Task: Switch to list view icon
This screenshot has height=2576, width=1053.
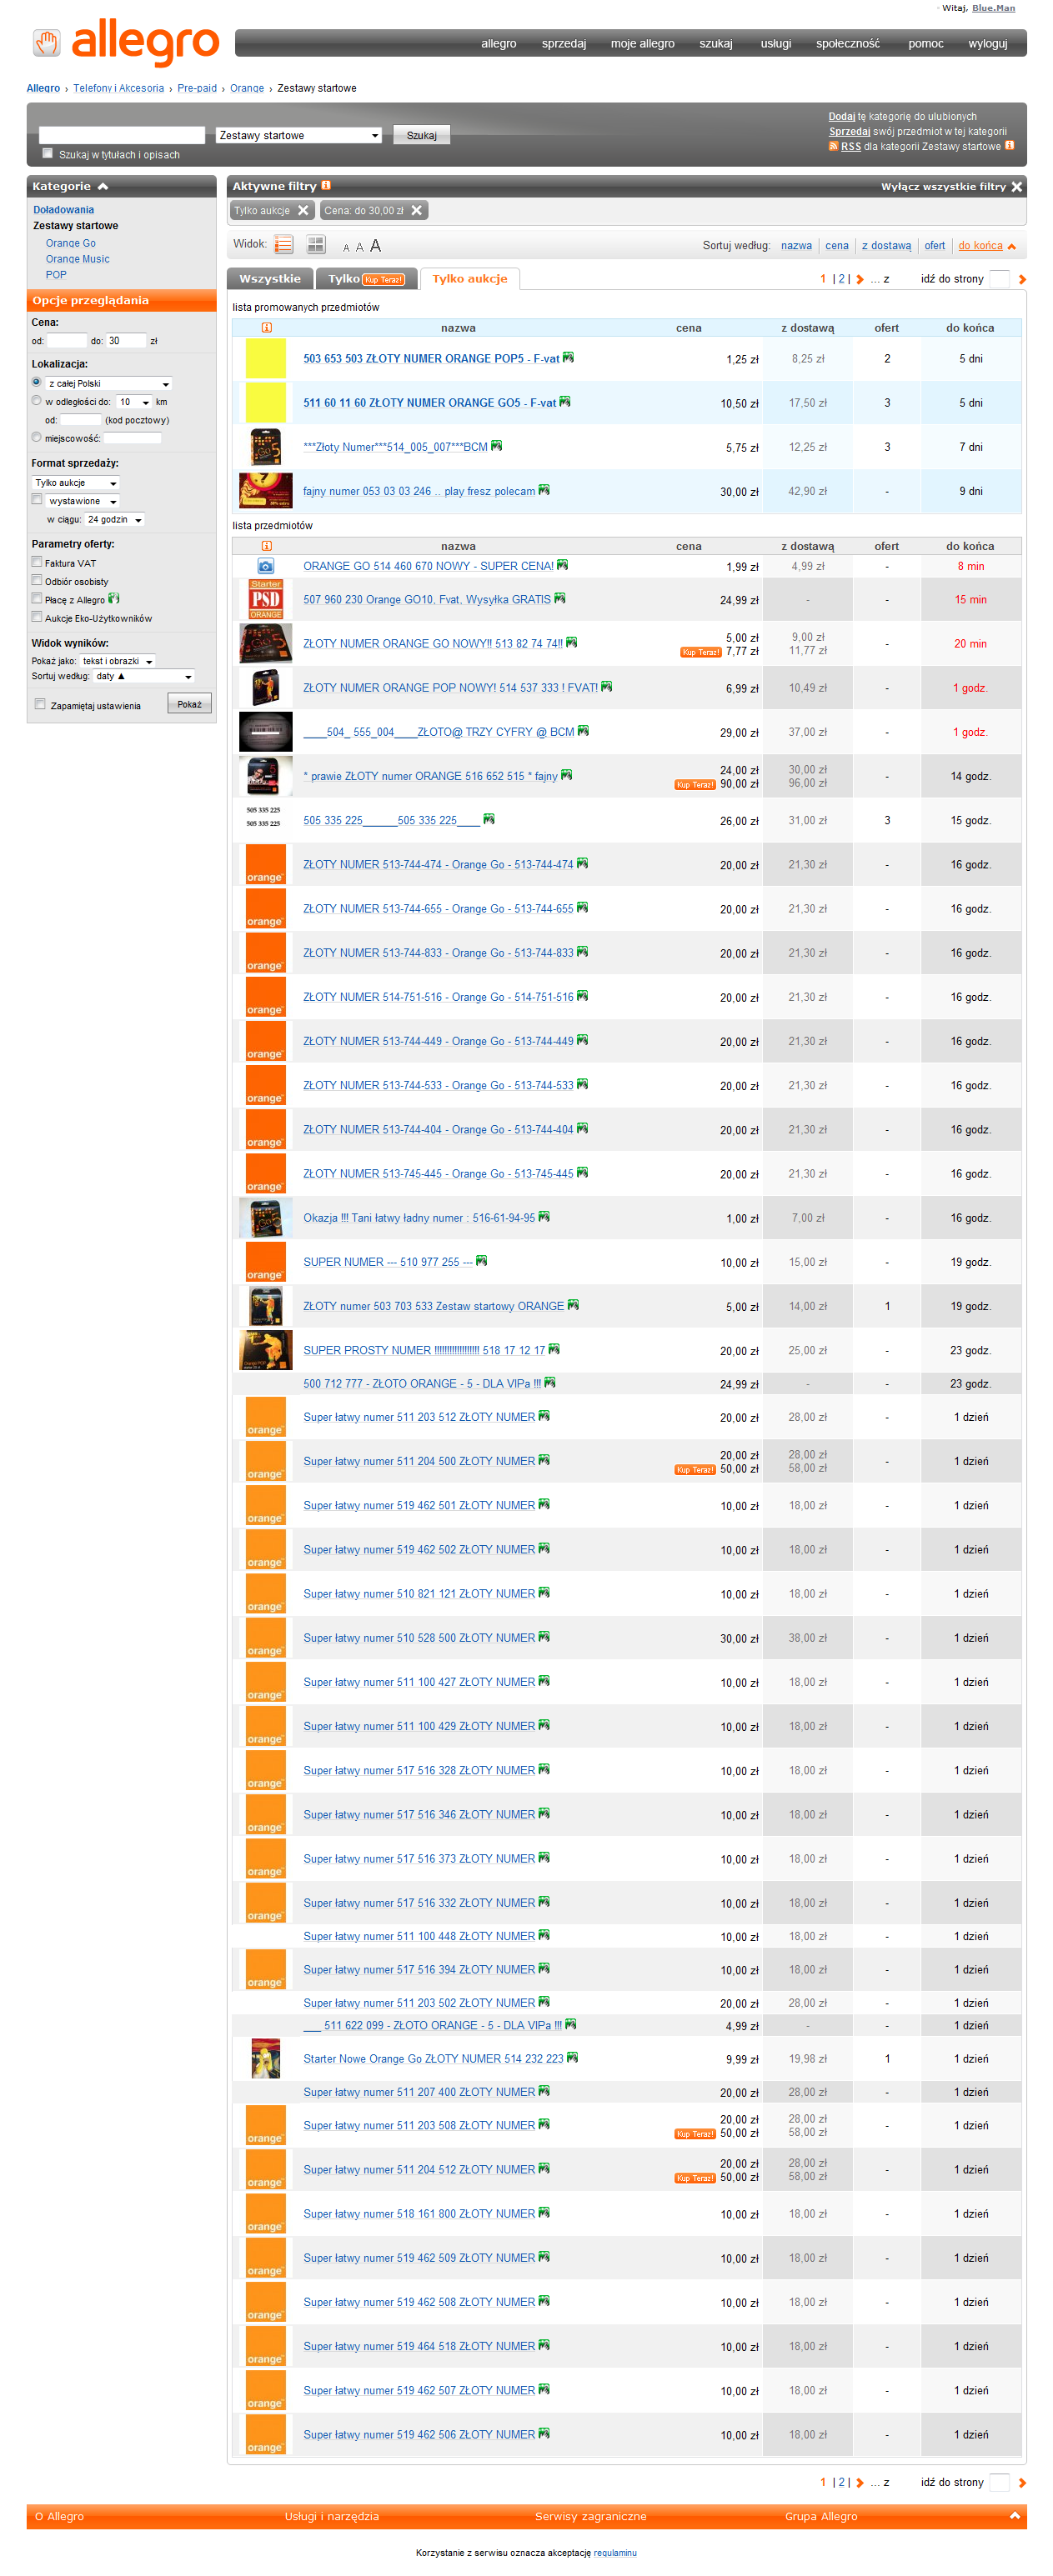Action: pyautogui.click(x=284, y=245)
